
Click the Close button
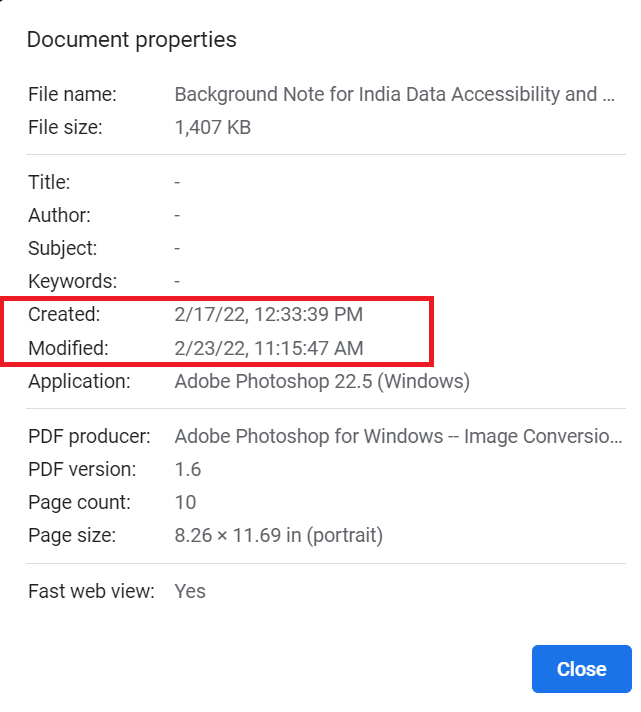tap(581, 669)
